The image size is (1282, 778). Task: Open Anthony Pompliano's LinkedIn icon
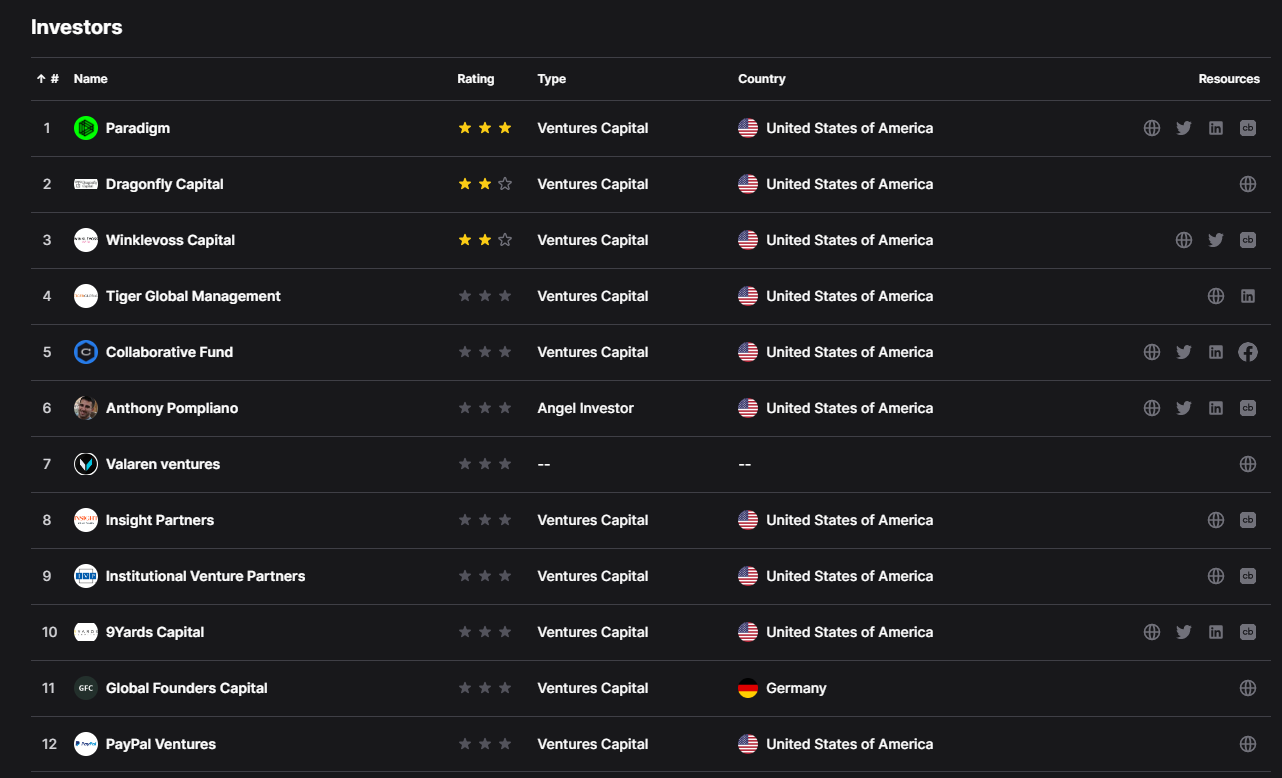click(x=1216, y=408)
